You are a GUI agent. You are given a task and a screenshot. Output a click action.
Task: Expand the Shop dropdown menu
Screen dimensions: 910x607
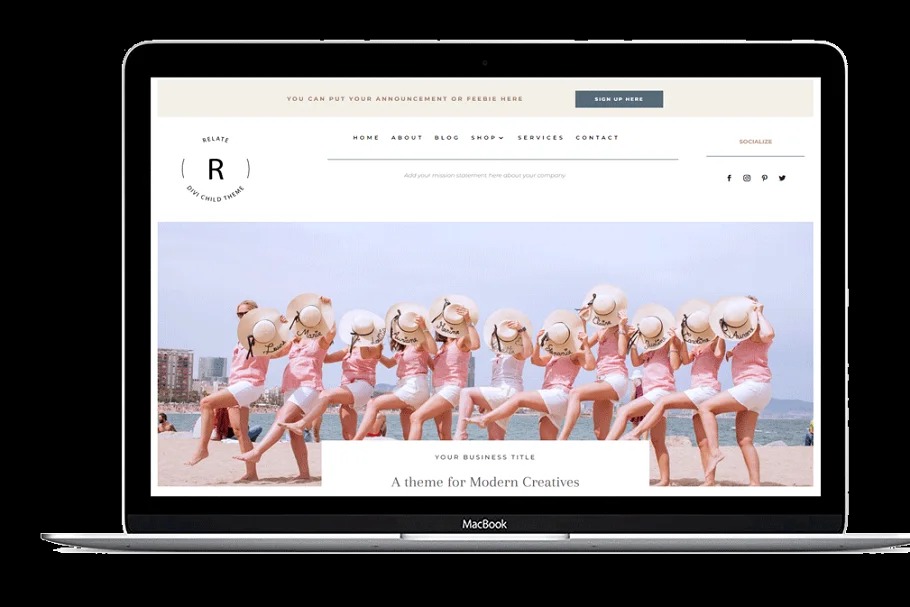tap(487, 138)
